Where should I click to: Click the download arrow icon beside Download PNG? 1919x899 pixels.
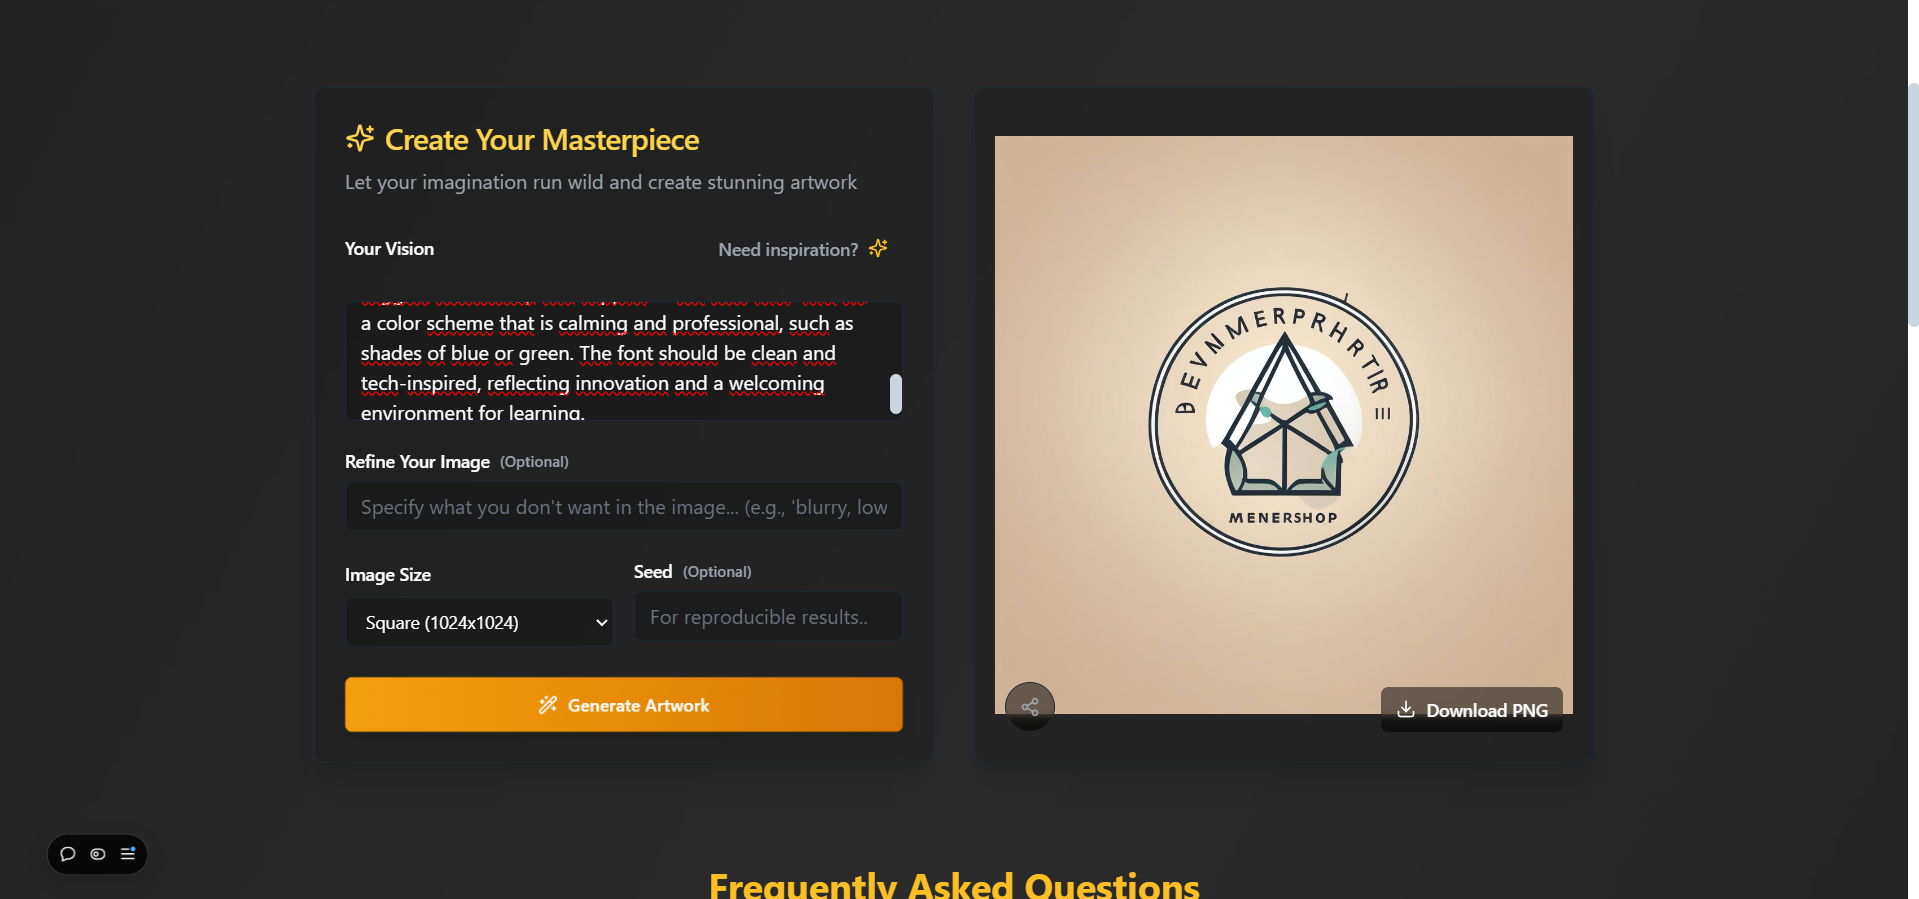click(1406, 709)
